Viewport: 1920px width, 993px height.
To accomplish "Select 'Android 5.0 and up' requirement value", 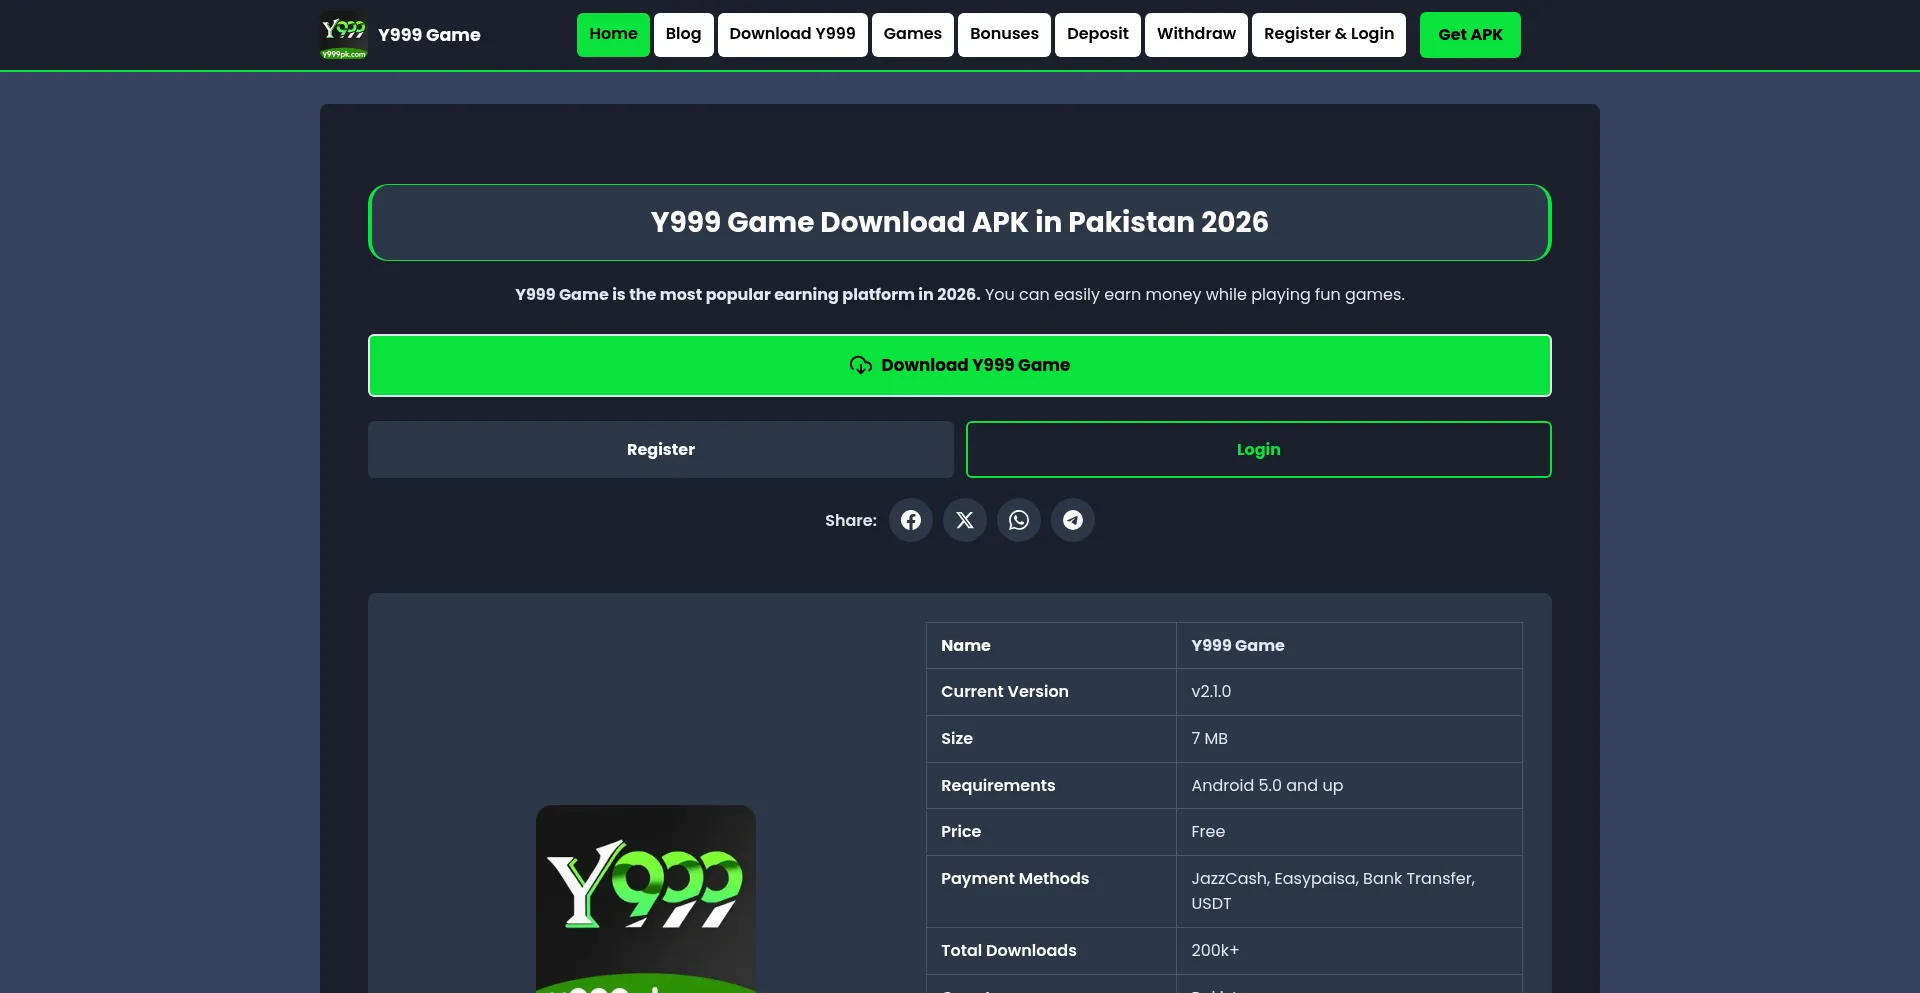I will 1267,786.
